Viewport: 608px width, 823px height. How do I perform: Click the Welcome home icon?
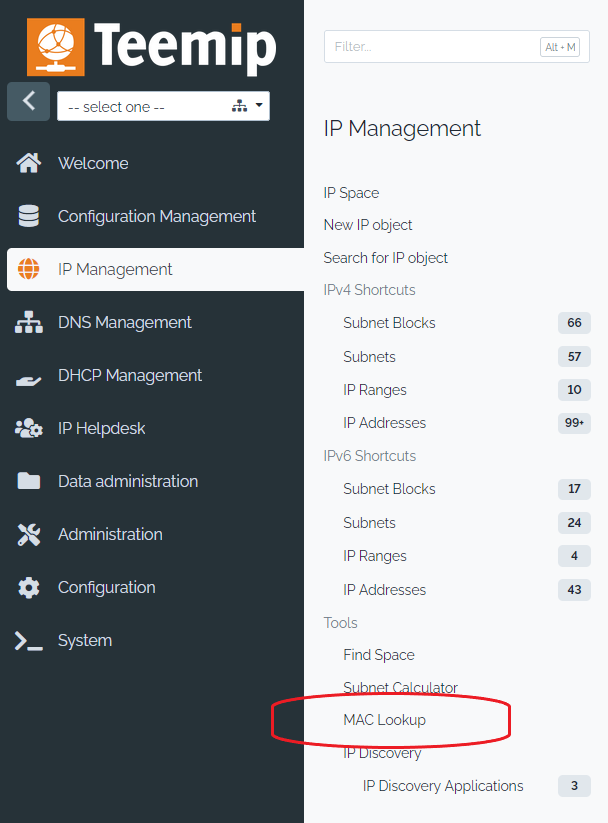(x=29, y=163)
